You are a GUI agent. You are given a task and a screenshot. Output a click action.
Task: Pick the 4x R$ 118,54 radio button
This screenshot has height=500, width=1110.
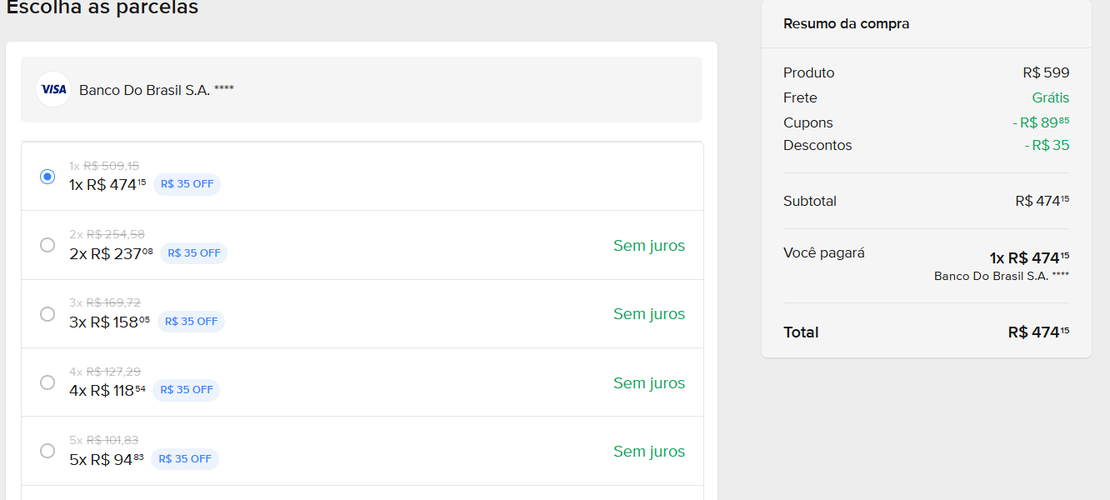pyautogui.click(x=47, y=382)
